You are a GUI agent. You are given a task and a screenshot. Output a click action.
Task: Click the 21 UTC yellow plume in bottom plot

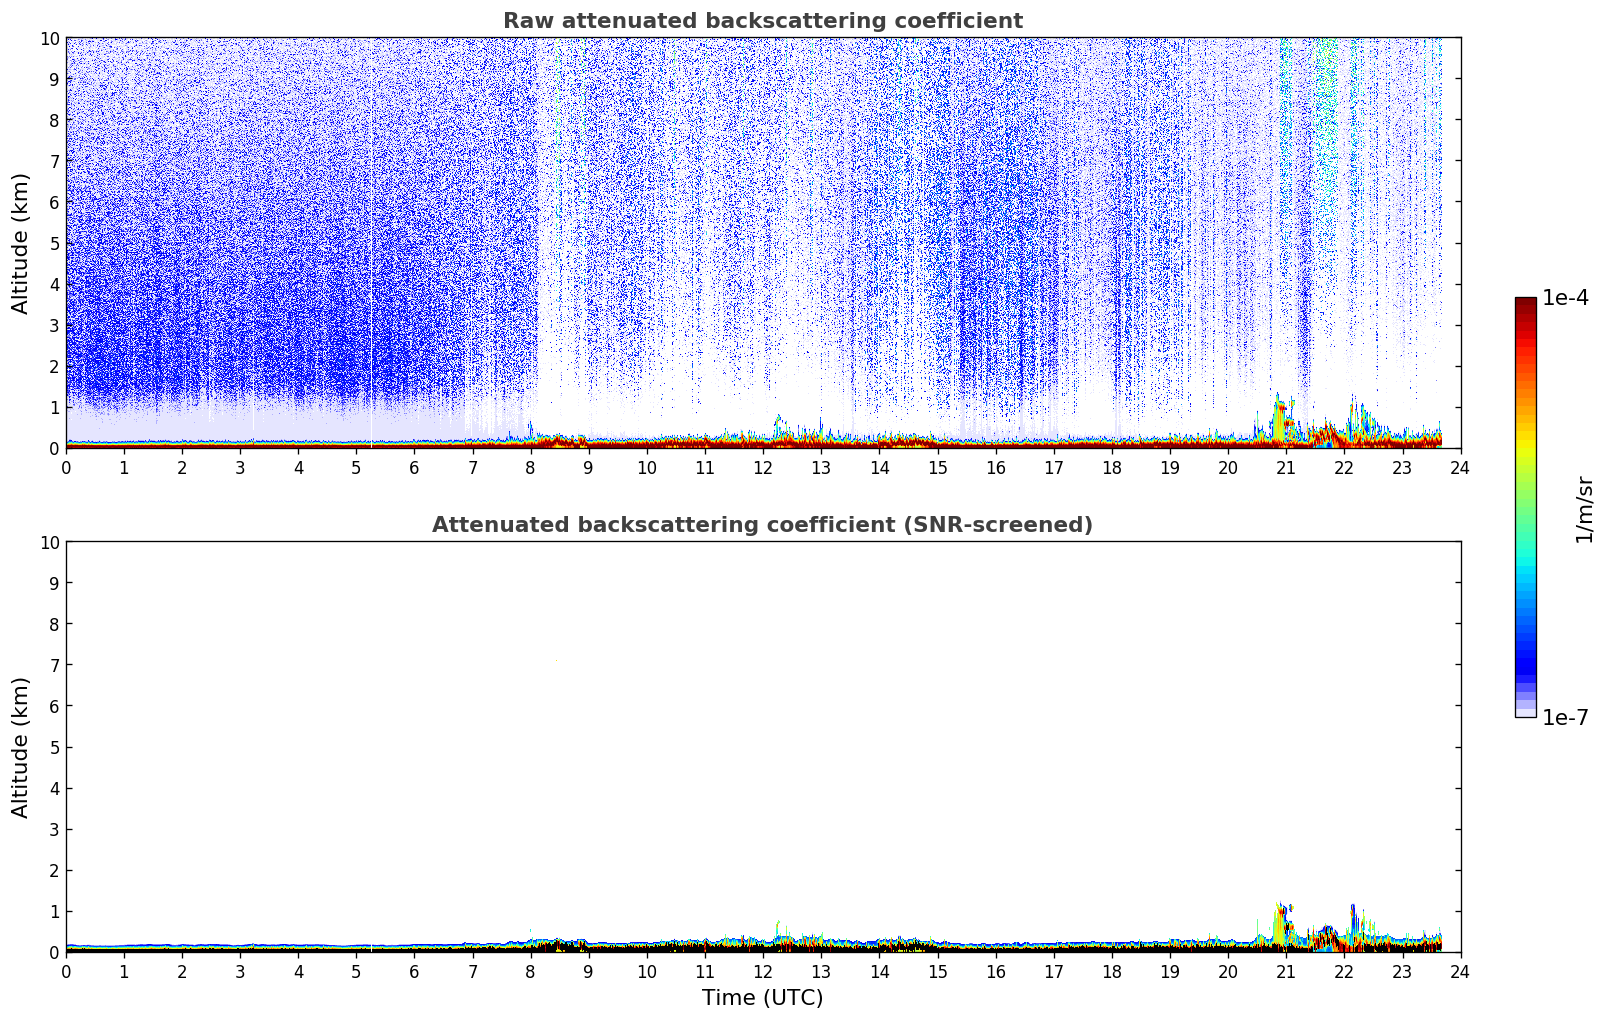tap(1277, 926)
